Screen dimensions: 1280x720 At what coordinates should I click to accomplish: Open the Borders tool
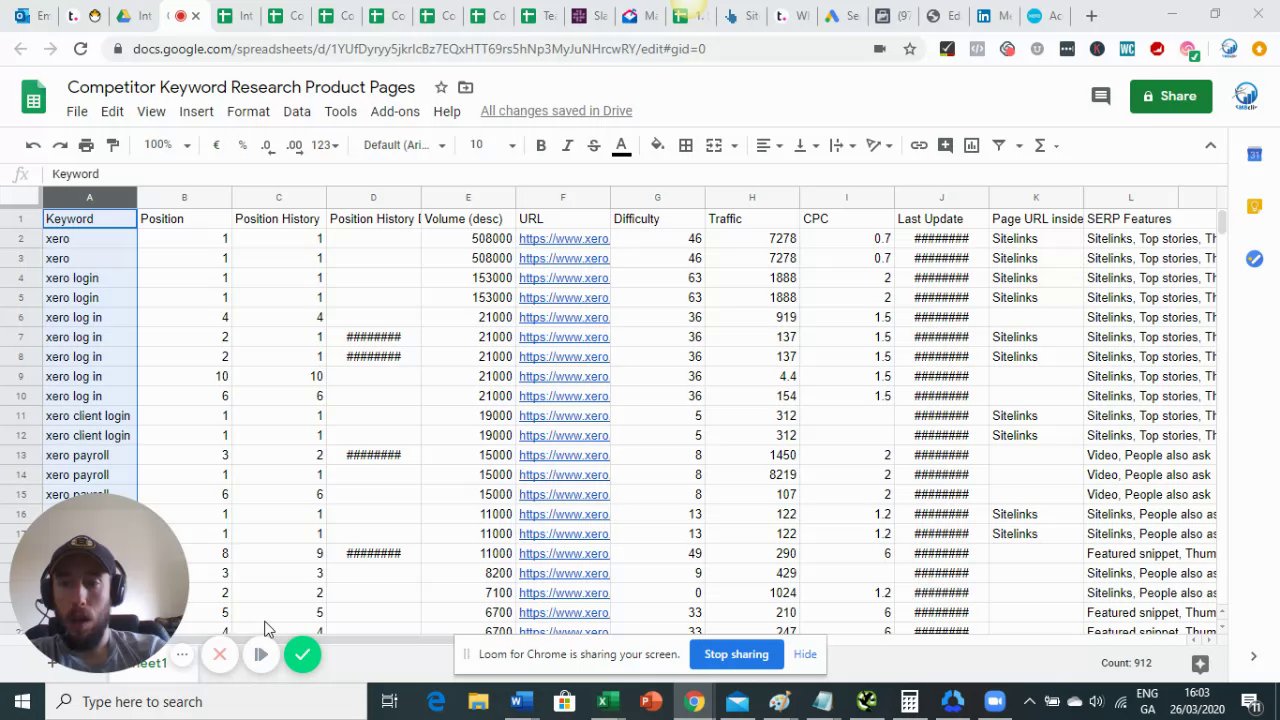pos(686,145)
